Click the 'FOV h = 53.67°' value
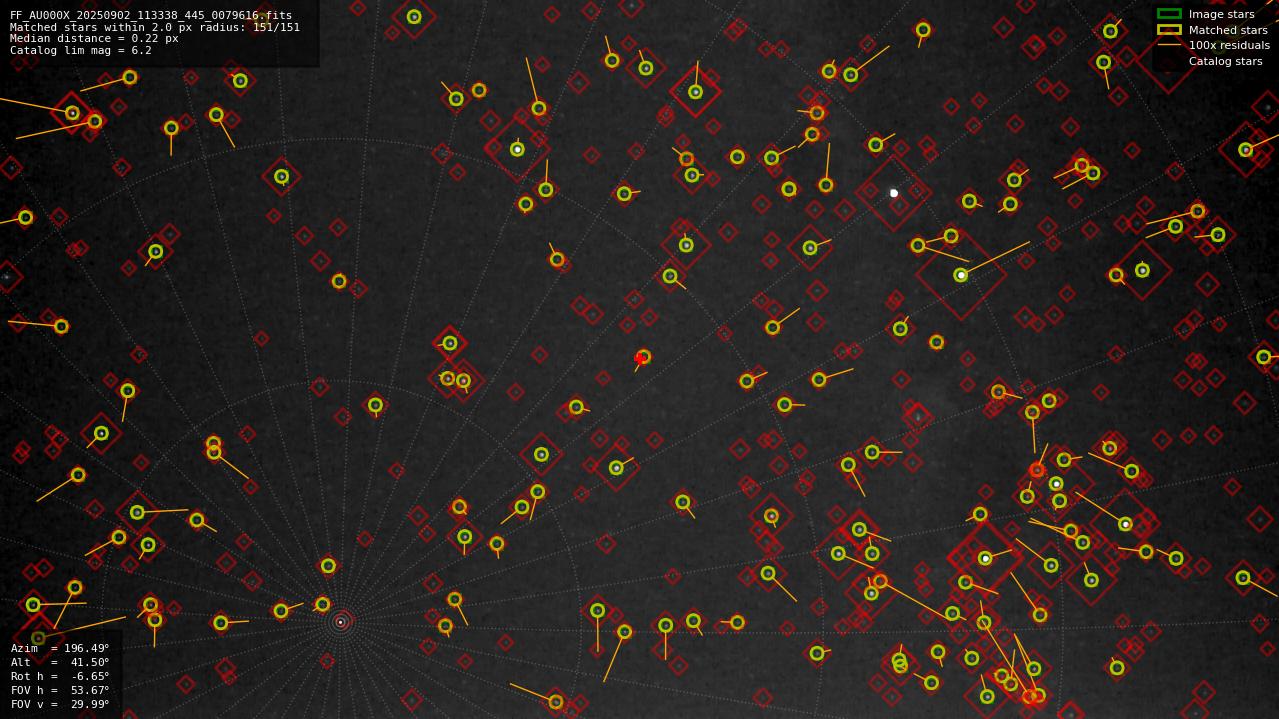 click(x=60, y=691)
